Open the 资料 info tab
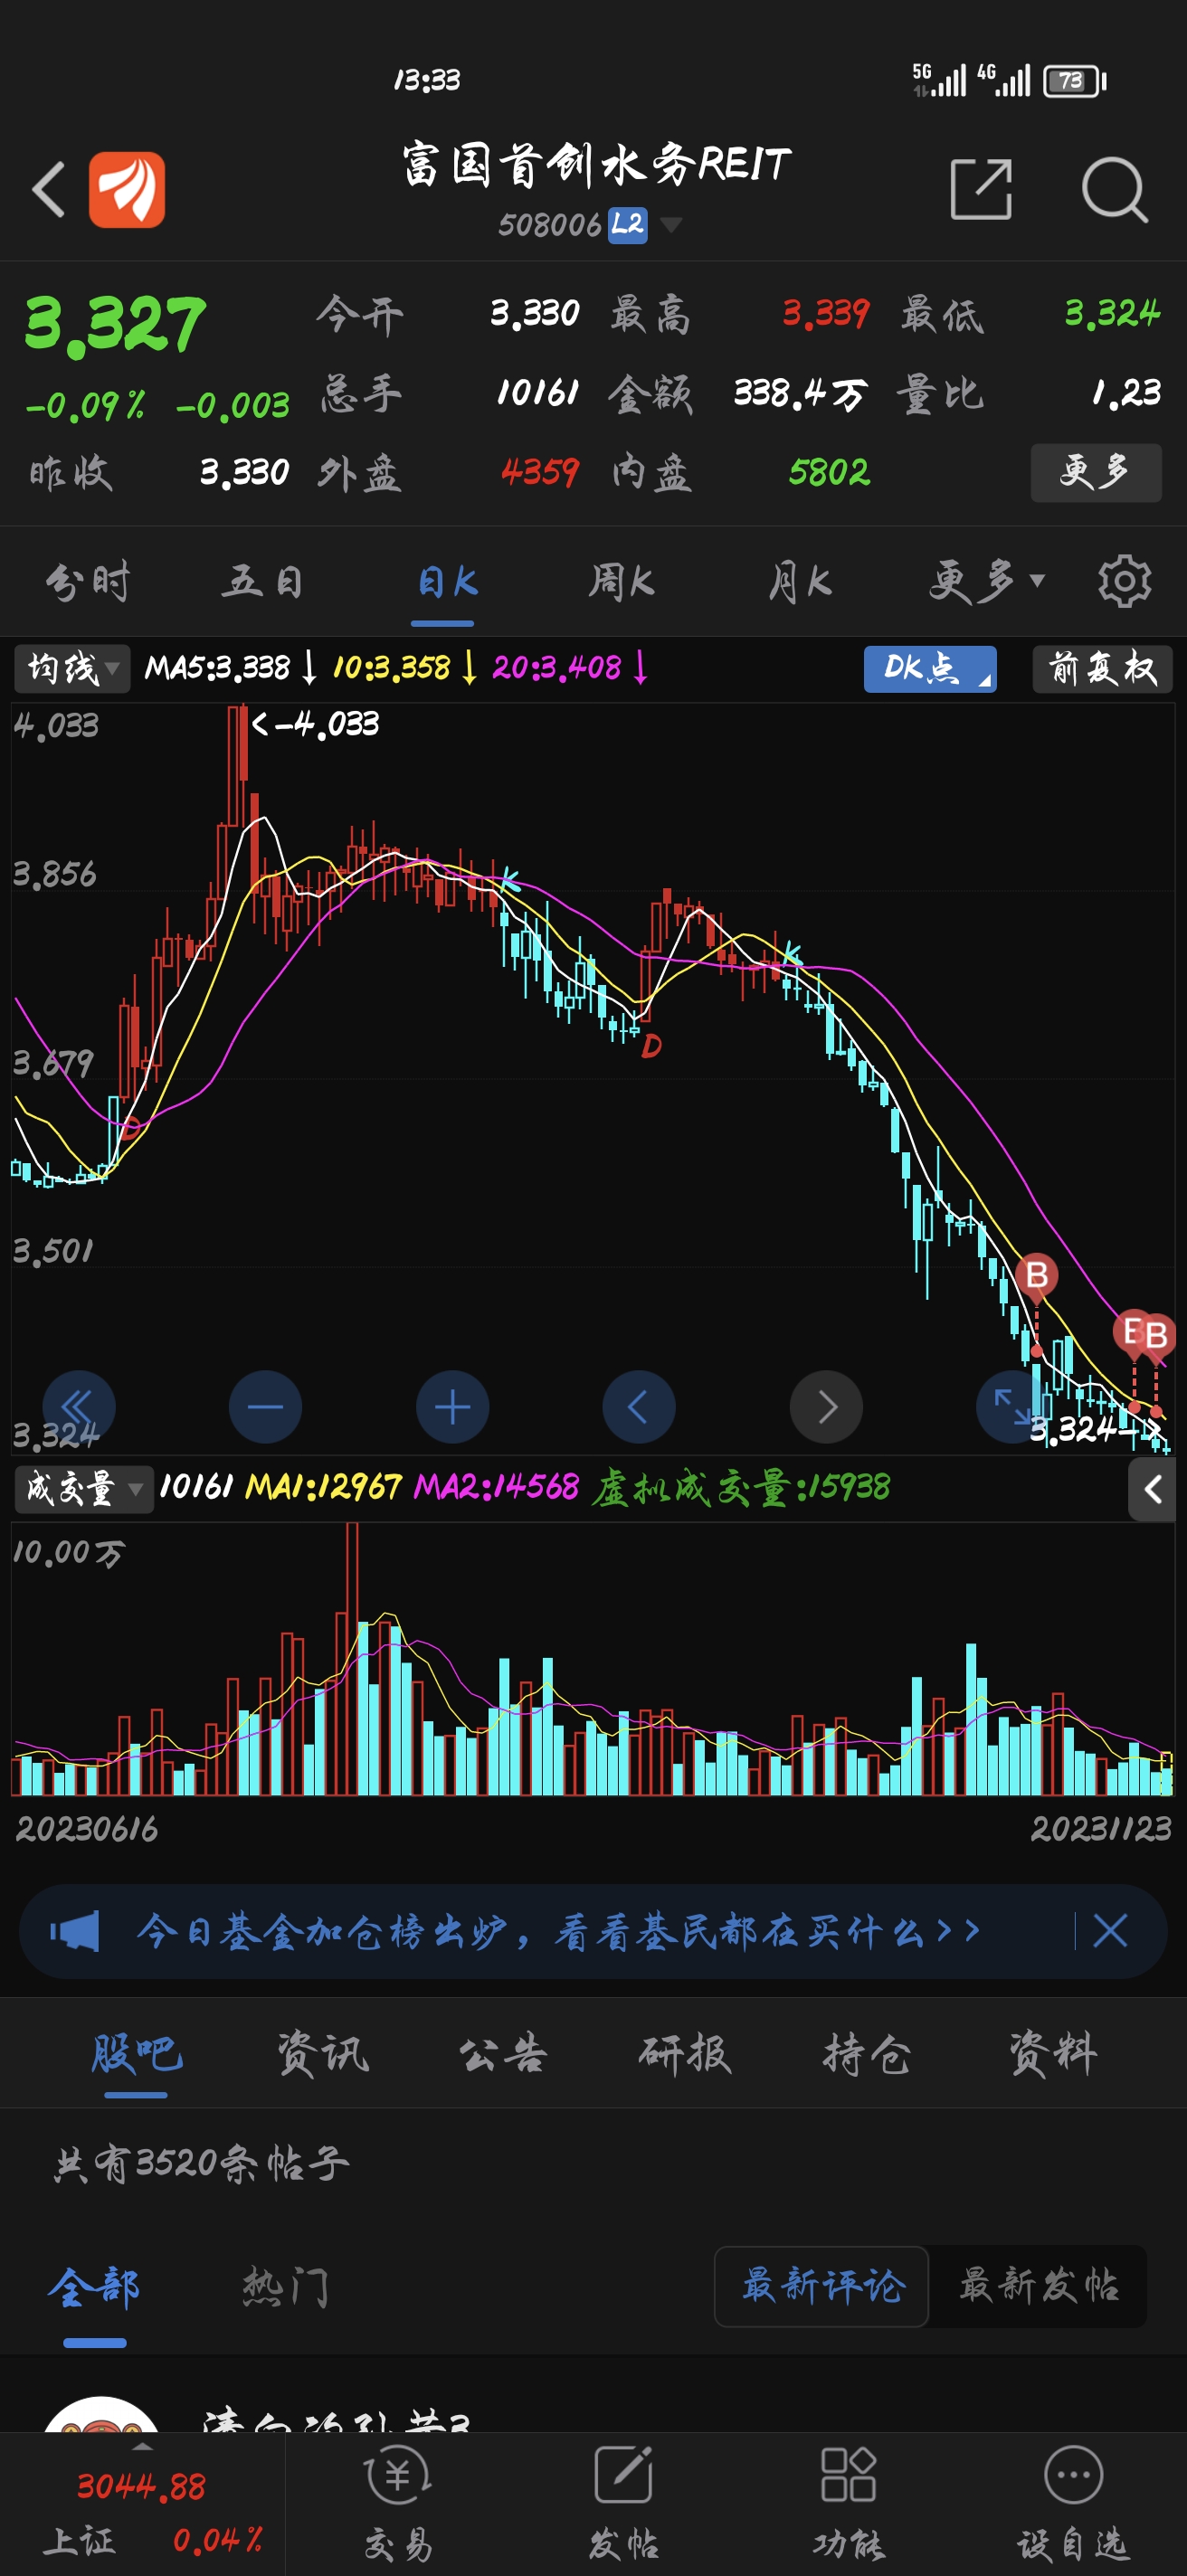The image size is (1187, 2576). pyautogui.click(x=1052, y=2054)
